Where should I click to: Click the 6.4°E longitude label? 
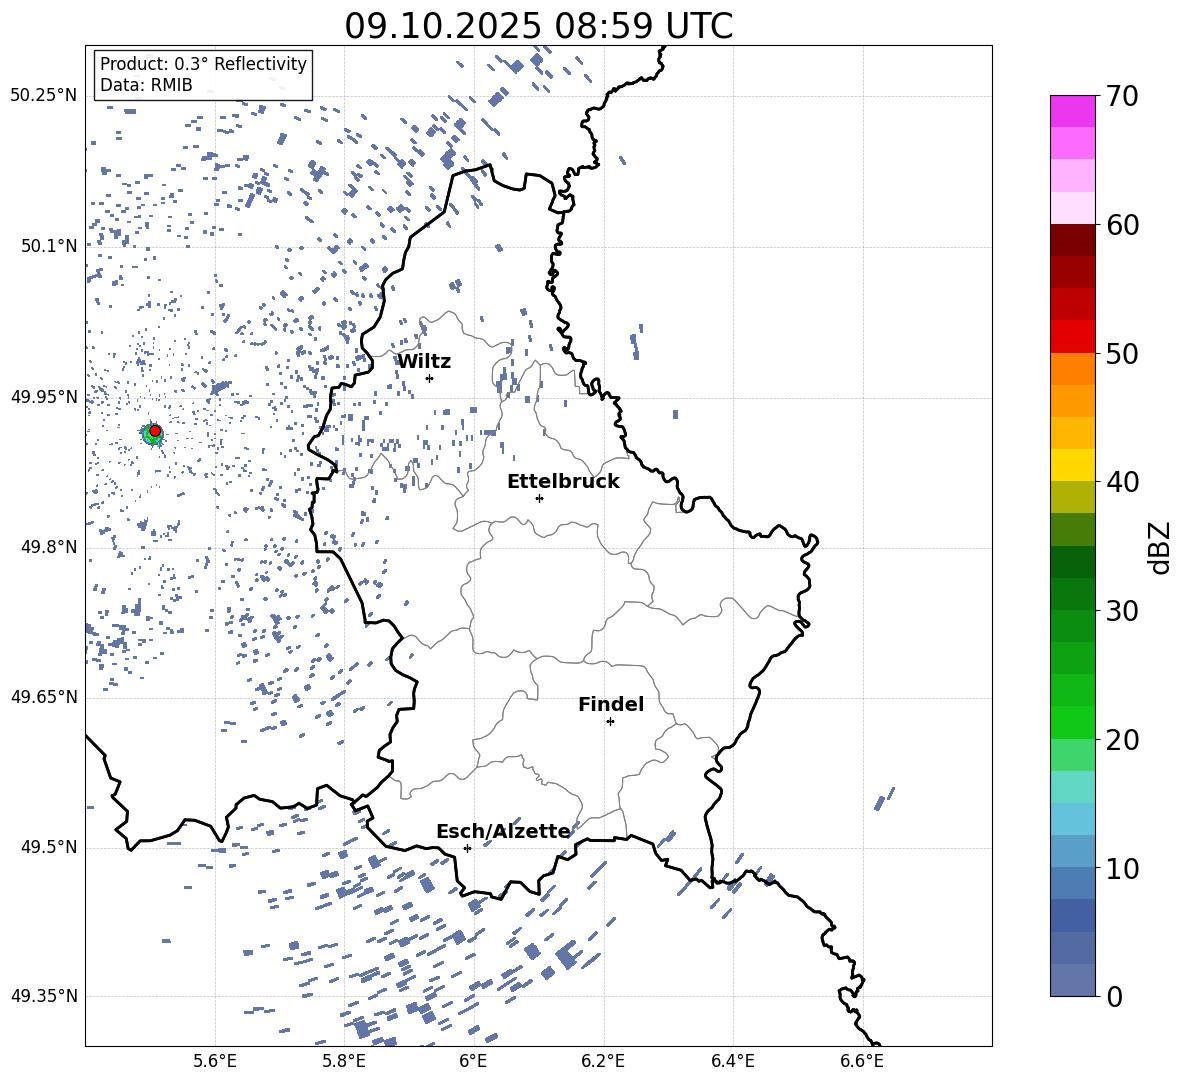733,1062
